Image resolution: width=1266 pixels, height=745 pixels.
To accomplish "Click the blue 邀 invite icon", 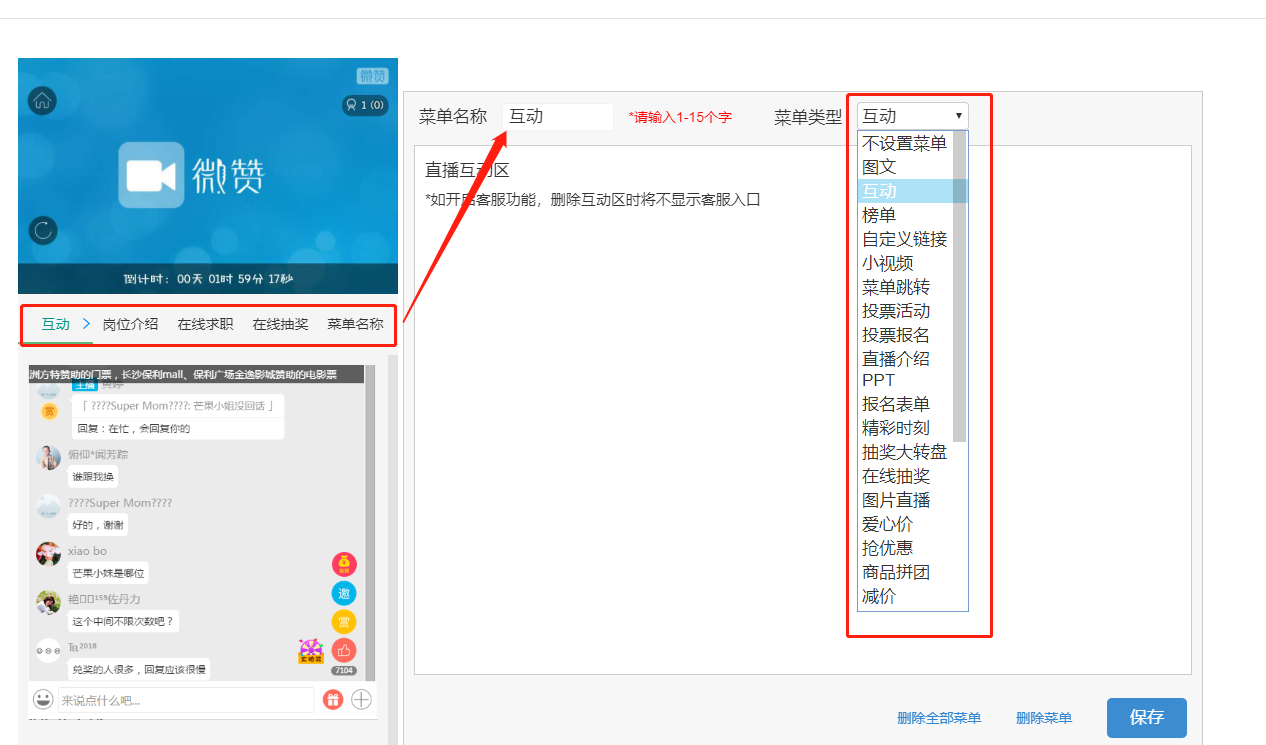I will (x=344, y=593).
